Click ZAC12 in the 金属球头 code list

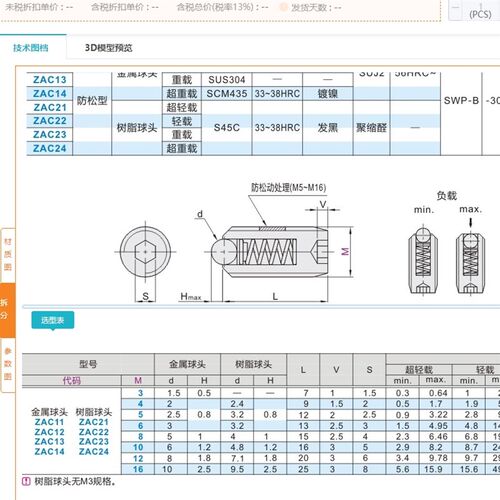point(49,432)
